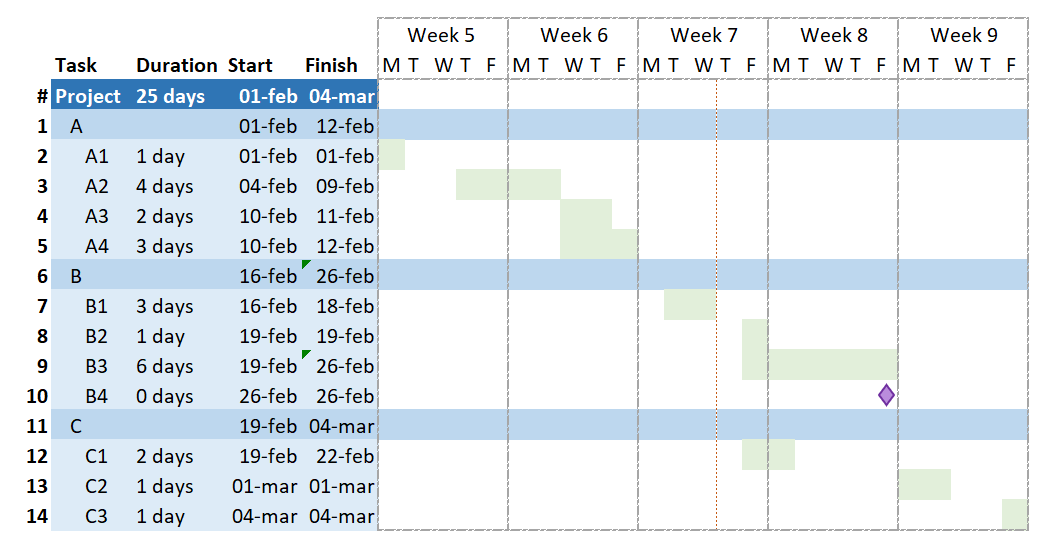Click the Finish column header
The width and height of the screenshot is (1039, 535).
(x=331, y=65)
